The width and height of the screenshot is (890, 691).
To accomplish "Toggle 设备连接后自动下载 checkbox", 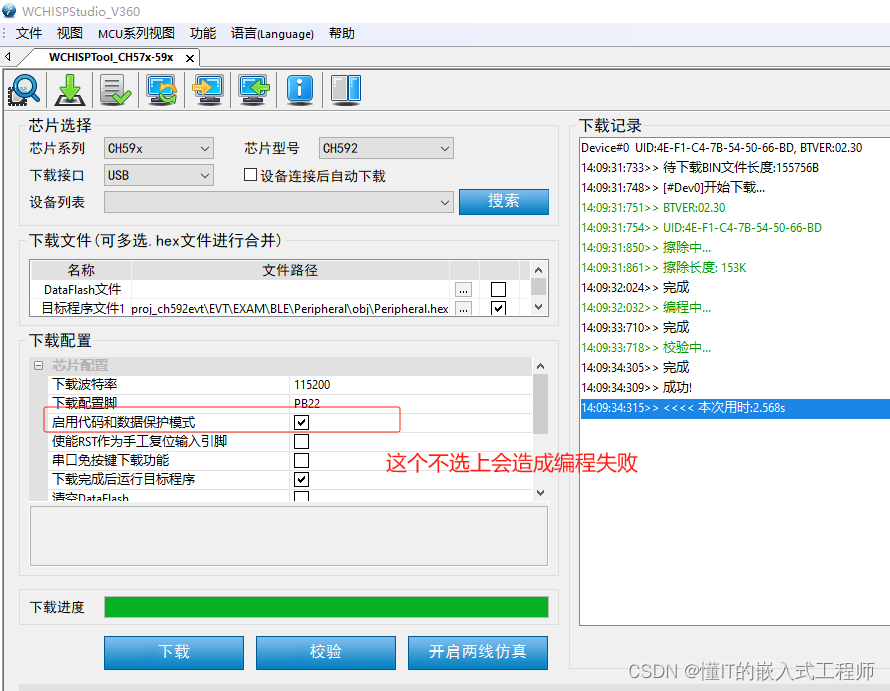I will (250, 175).
